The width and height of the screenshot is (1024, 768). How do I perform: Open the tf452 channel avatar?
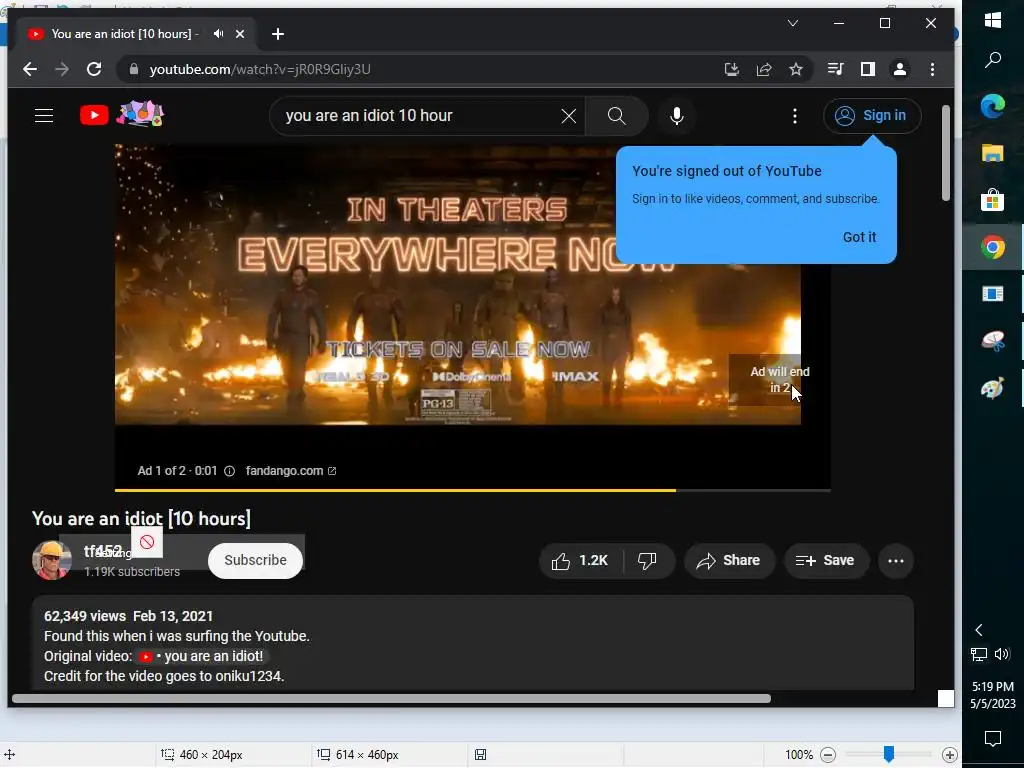tap(52, 560)
